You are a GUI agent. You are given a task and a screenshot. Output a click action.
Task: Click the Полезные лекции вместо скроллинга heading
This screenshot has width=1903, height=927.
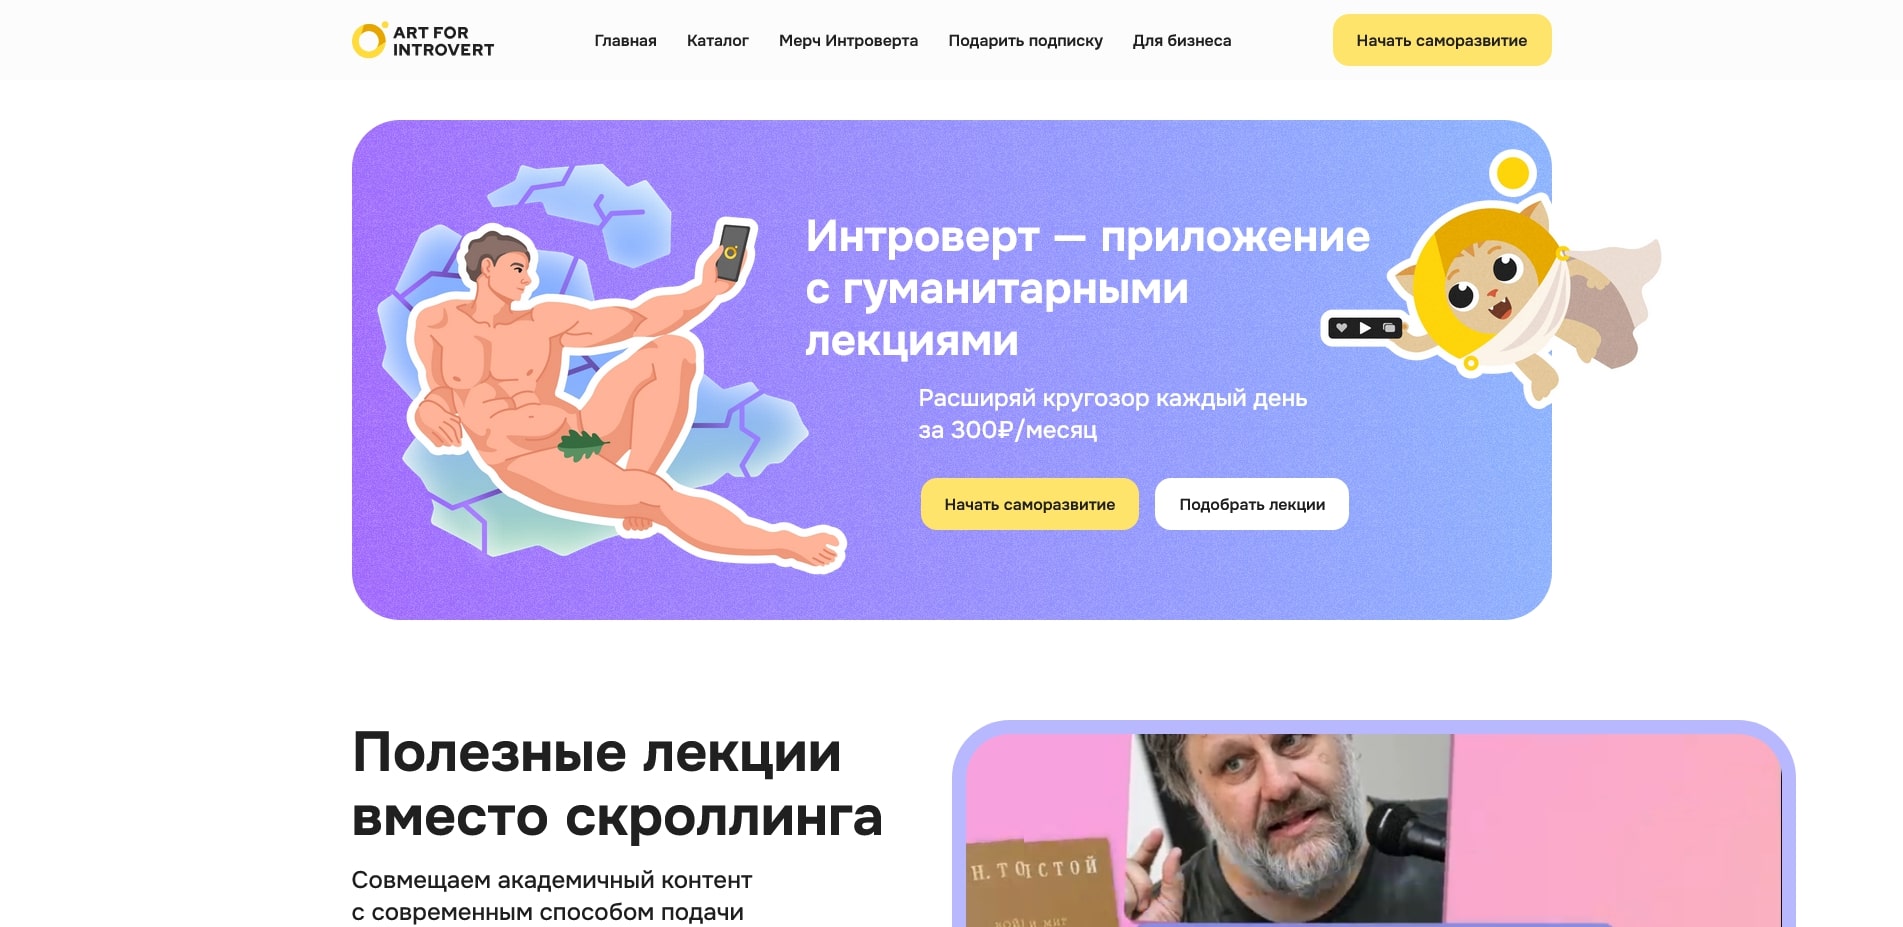coord(617,784)
